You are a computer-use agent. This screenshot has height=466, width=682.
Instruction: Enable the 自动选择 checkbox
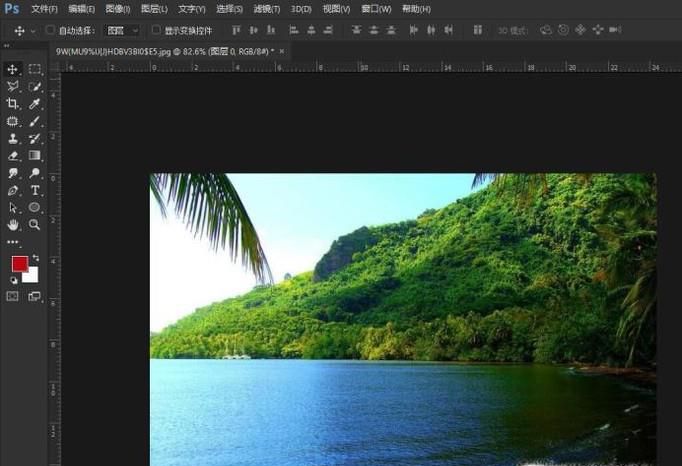pos(50,31)
